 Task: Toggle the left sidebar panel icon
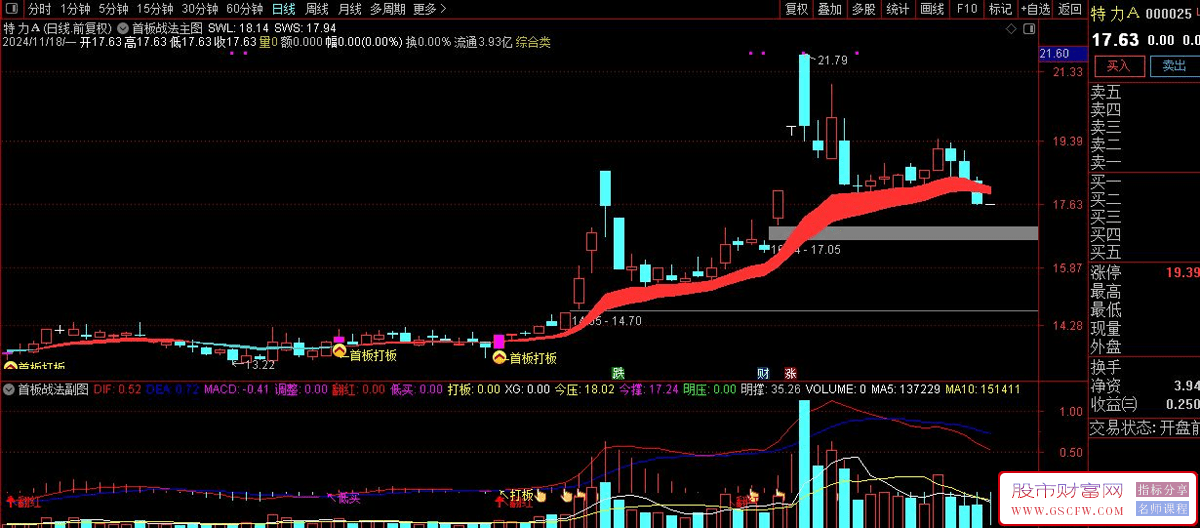[11, 9]
